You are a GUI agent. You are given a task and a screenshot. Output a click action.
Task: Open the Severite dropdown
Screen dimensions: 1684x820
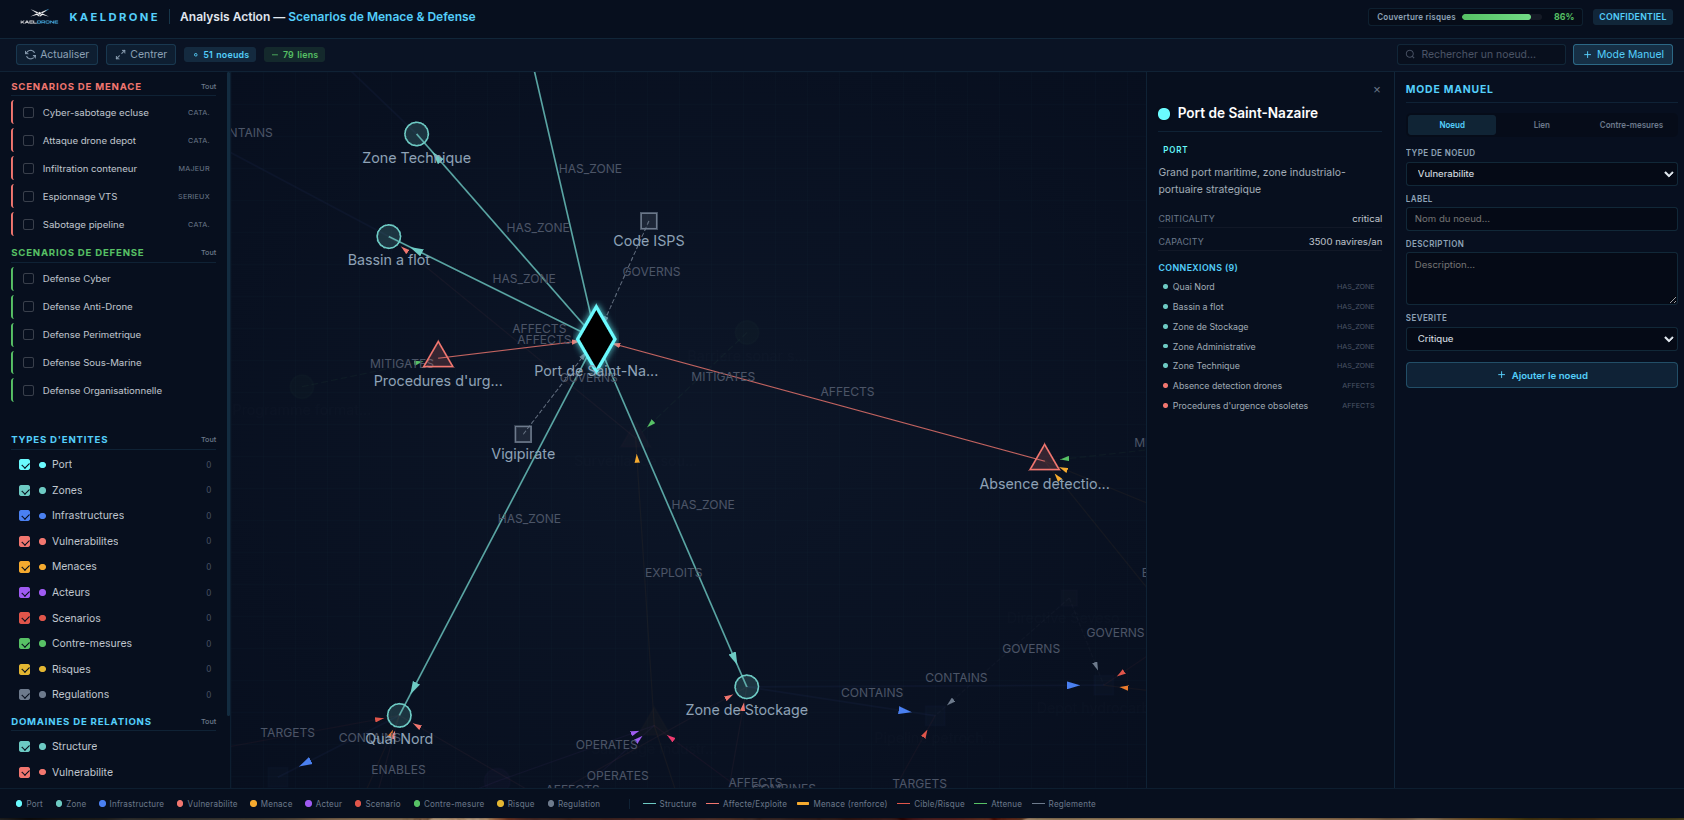tap(1541, 339)
